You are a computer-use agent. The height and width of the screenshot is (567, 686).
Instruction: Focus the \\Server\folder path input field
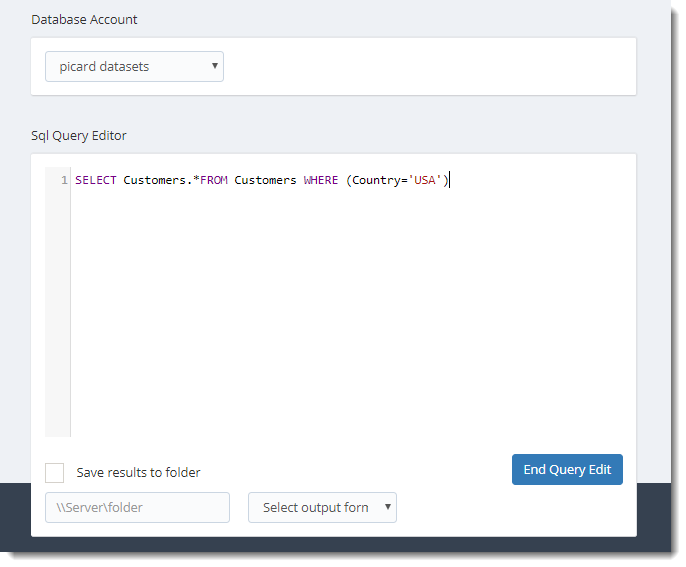point(137,508)
